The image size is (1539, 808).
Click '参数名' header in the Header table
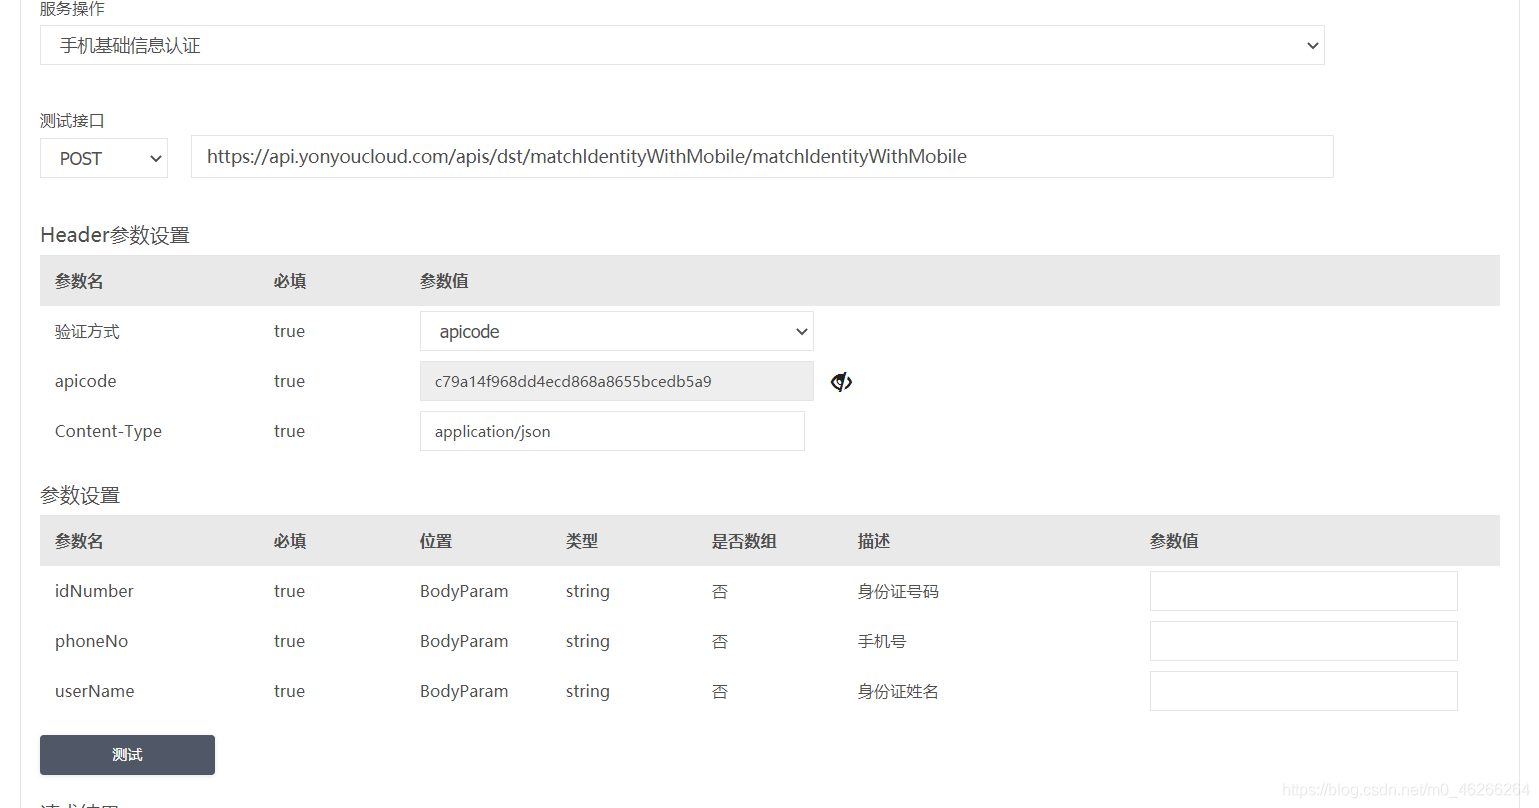(x=79, y=281)
